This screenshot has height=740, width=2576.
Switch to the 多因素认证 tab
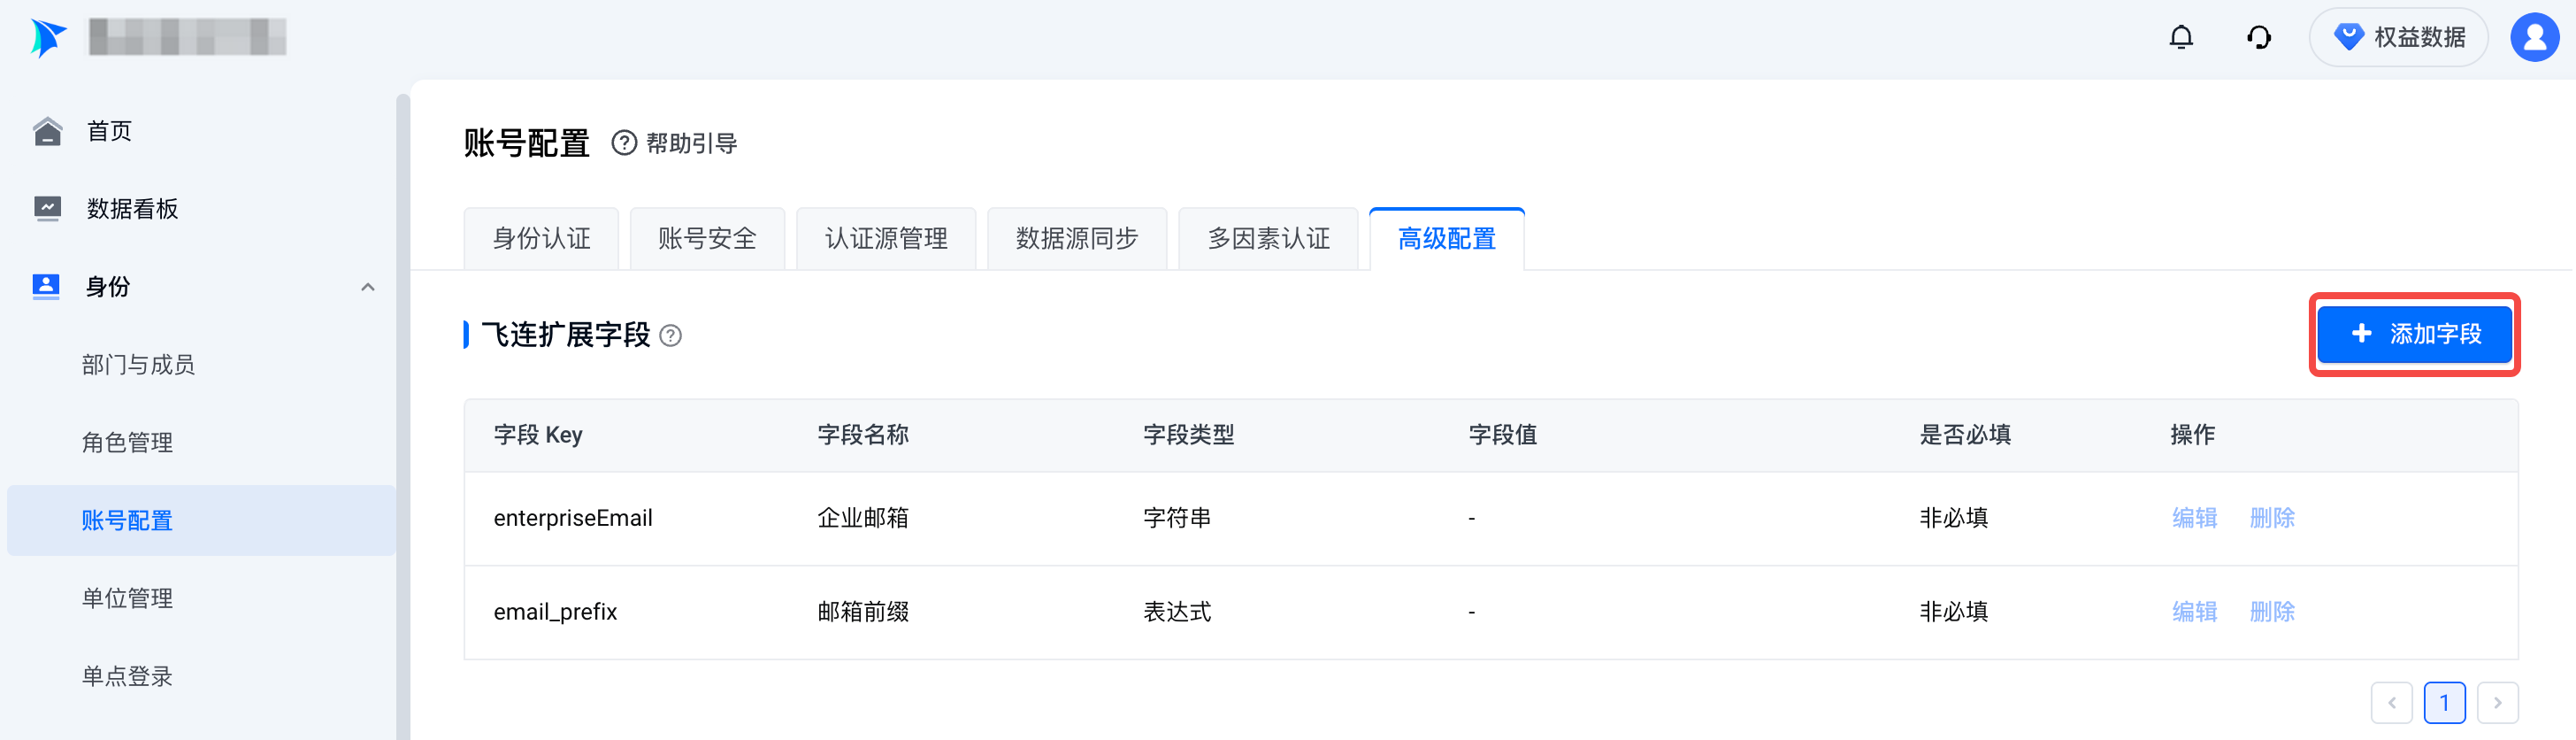(x=1268, y=239)
